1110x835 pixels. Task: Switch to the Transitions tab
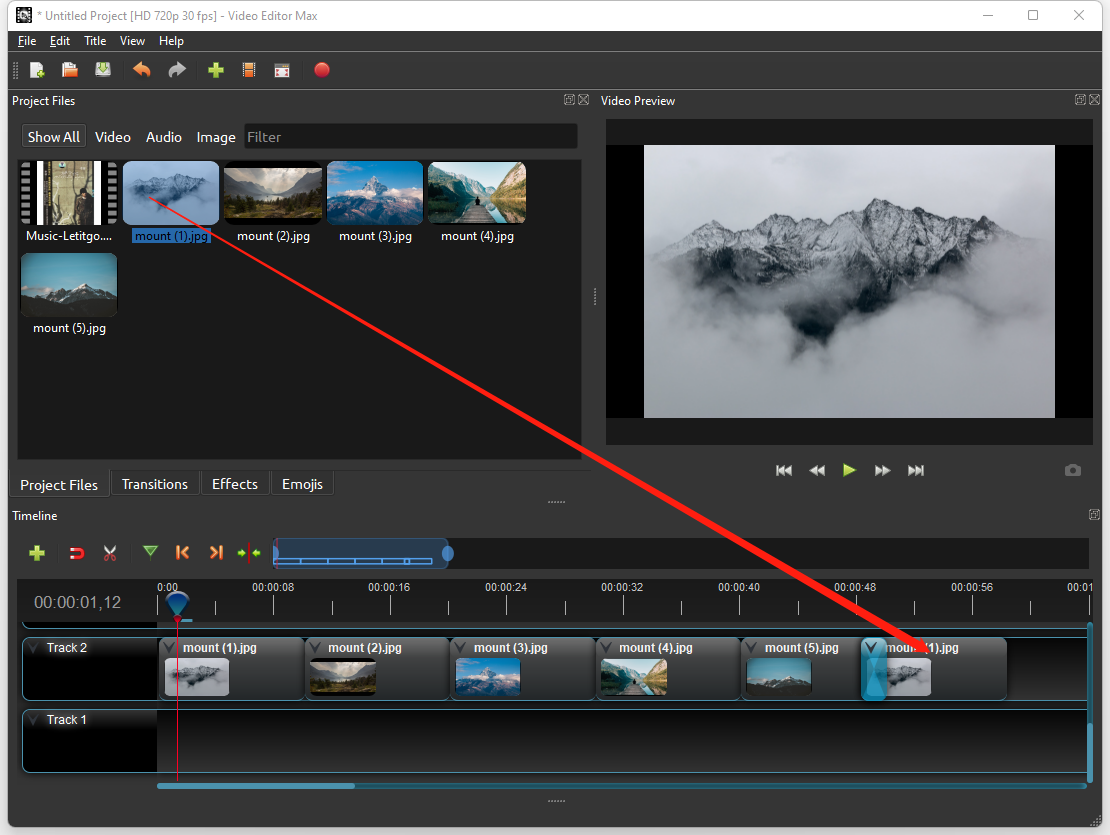(155, 483)
